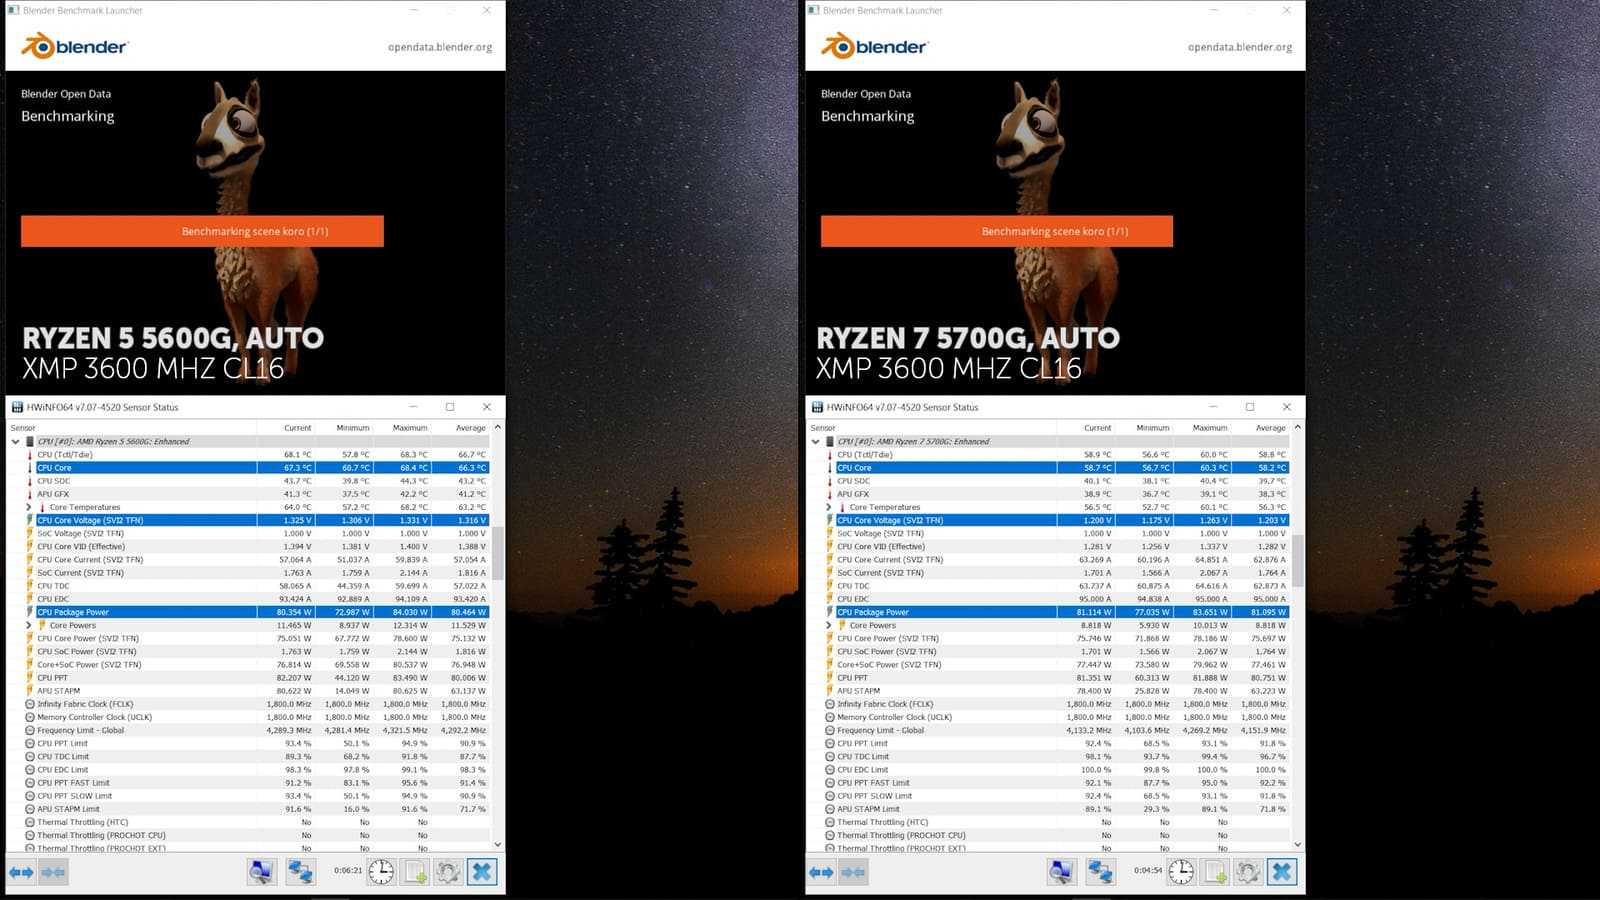The width and height of the screenshot is (1600, 900).
Task: Click the log-to-file icon in left HWiNFO toolbar
Action: tap(415, 872)
